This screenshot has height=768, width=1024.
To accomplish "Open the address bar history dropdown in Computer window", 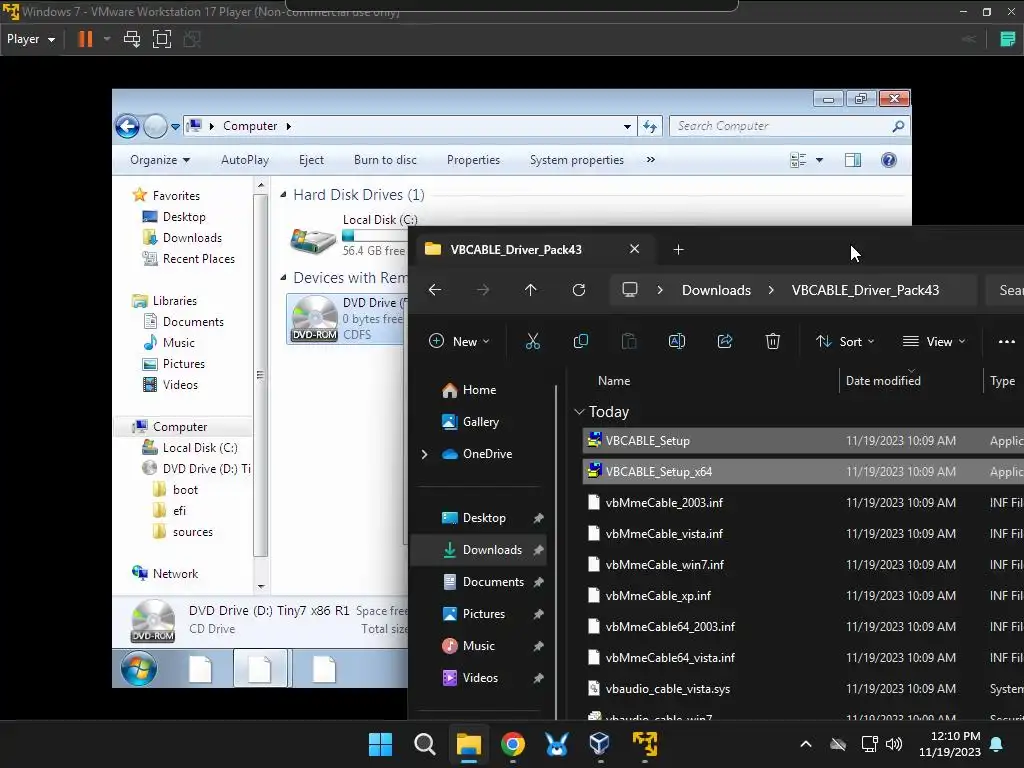I will [x=627, y=127].
